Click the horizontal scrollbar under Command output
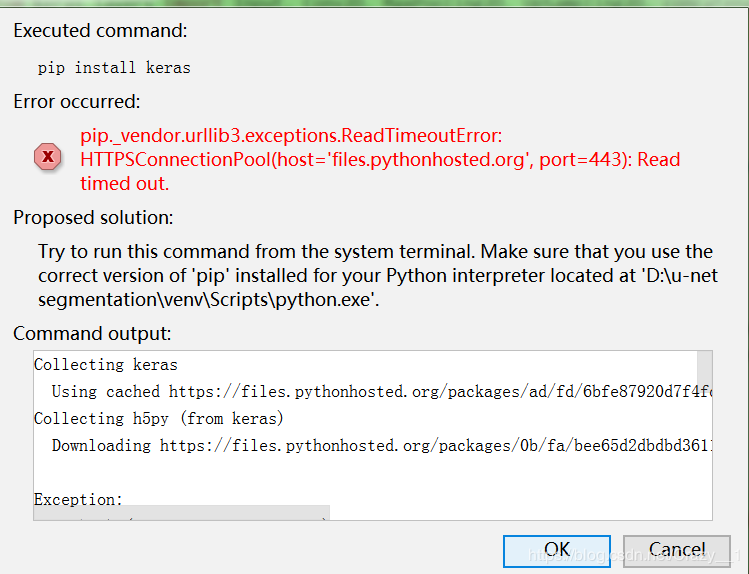This screenshot has height=574, width=749. 181,513
